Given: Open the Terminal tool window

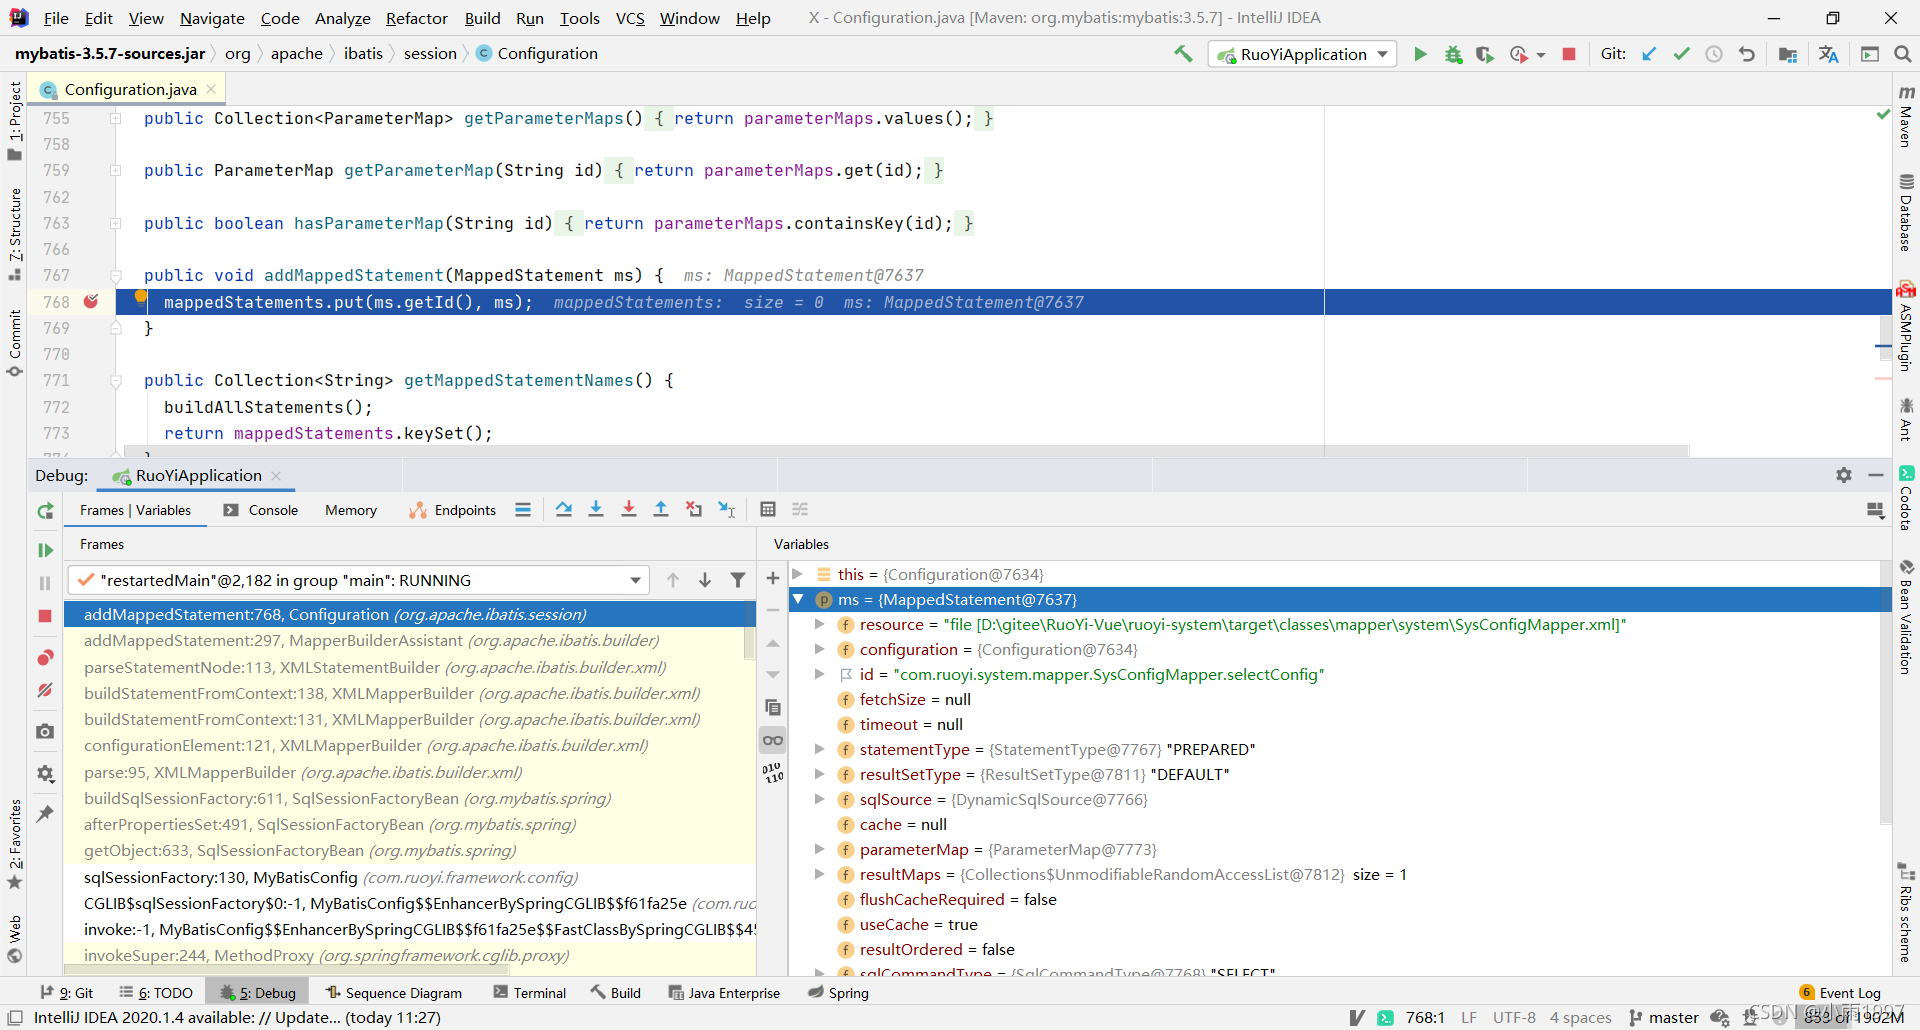Looking at the screenshot, I should coord(530,992).
